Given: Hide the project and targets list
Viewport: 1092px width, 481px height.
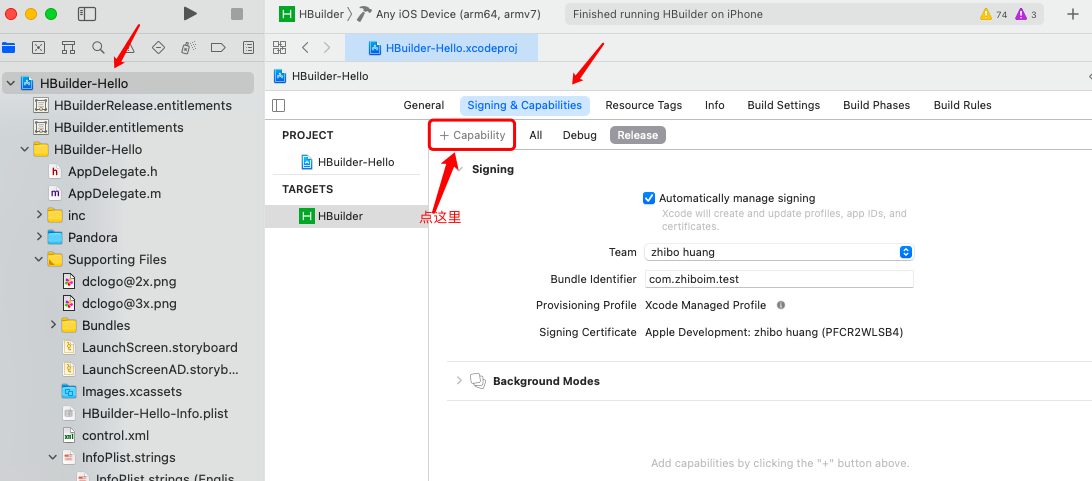Looking at the screenshot, I should coord(279,106).
